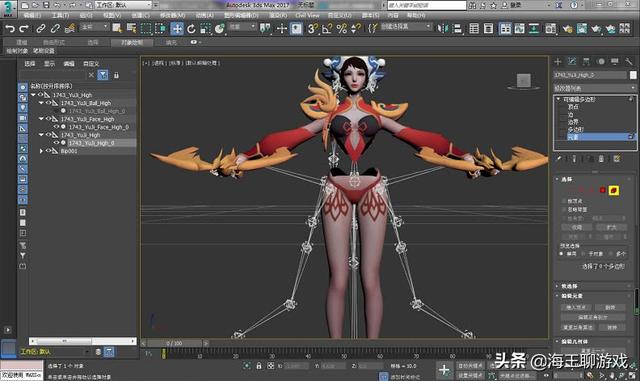The height and width of the screenshot is (381, 640).
Task: Activate the Select and Place tool
Action: click(220, 29)
